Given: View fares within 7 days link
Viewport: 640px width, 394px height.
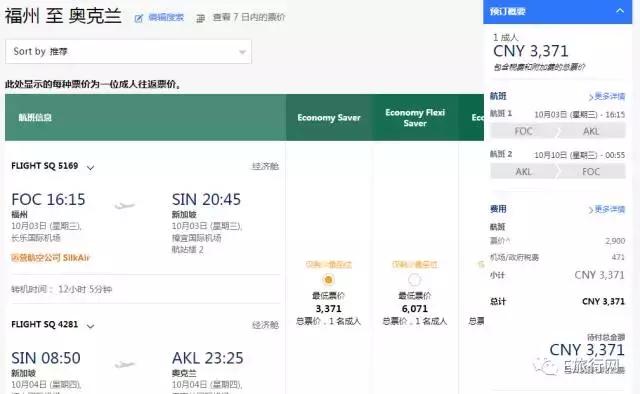Looking at the screenshot, I should (x=249, y=18).
